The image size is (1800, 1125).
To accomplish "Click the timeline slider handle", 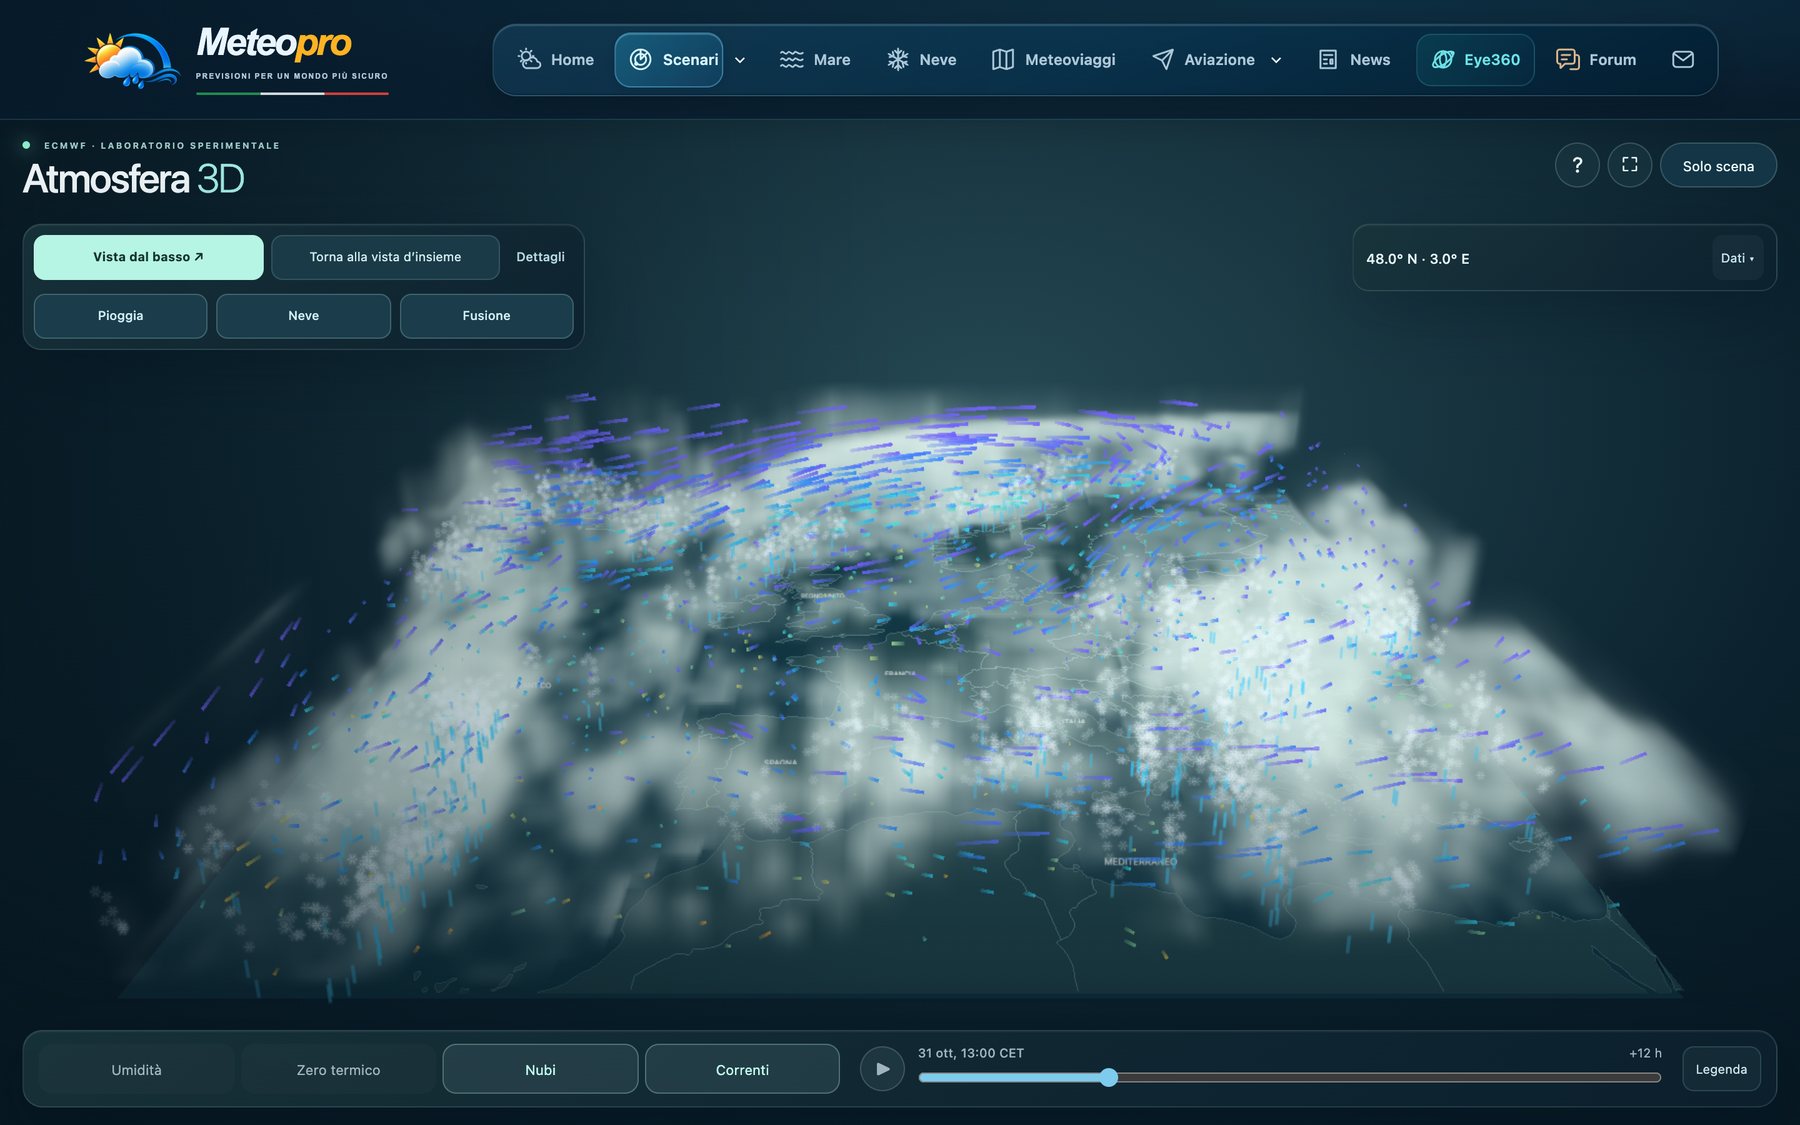I will tap(1108, 1077).
